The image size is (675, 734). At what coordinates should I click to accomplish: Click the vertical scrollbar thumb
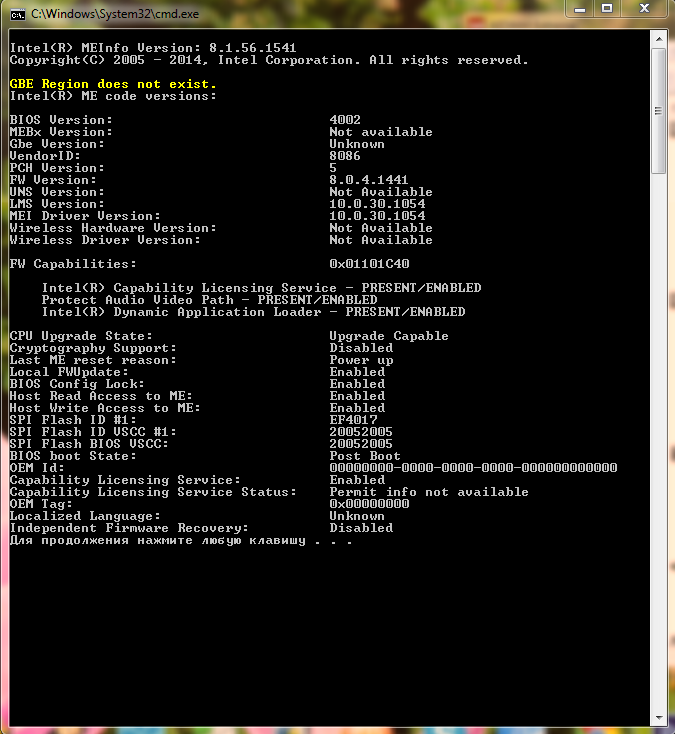[x=659, y=111]
